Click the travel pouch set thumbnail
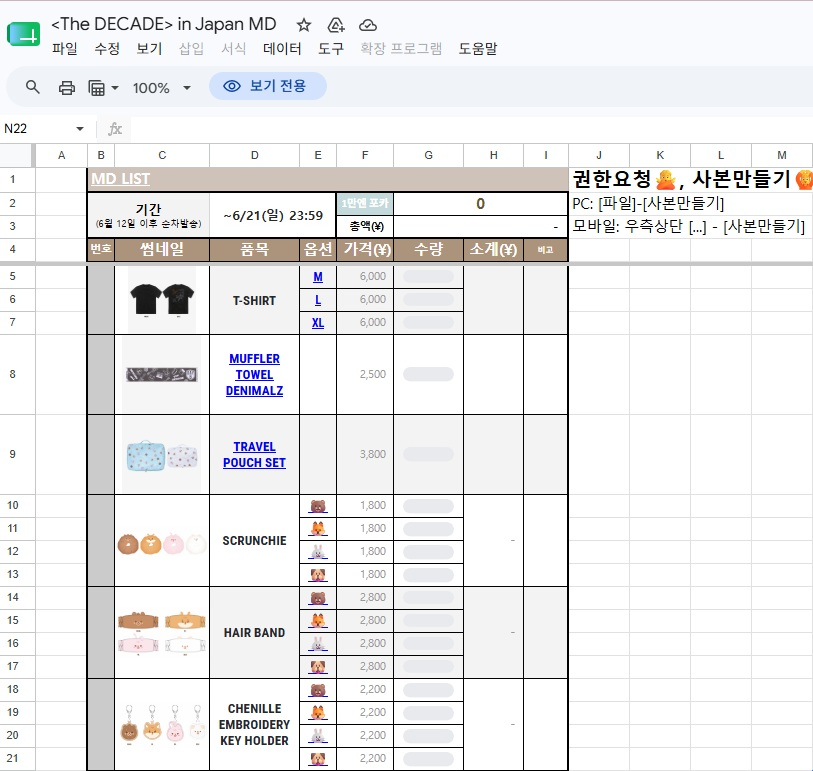Viewport: 813px width, 771px height. tap(162, 456)
